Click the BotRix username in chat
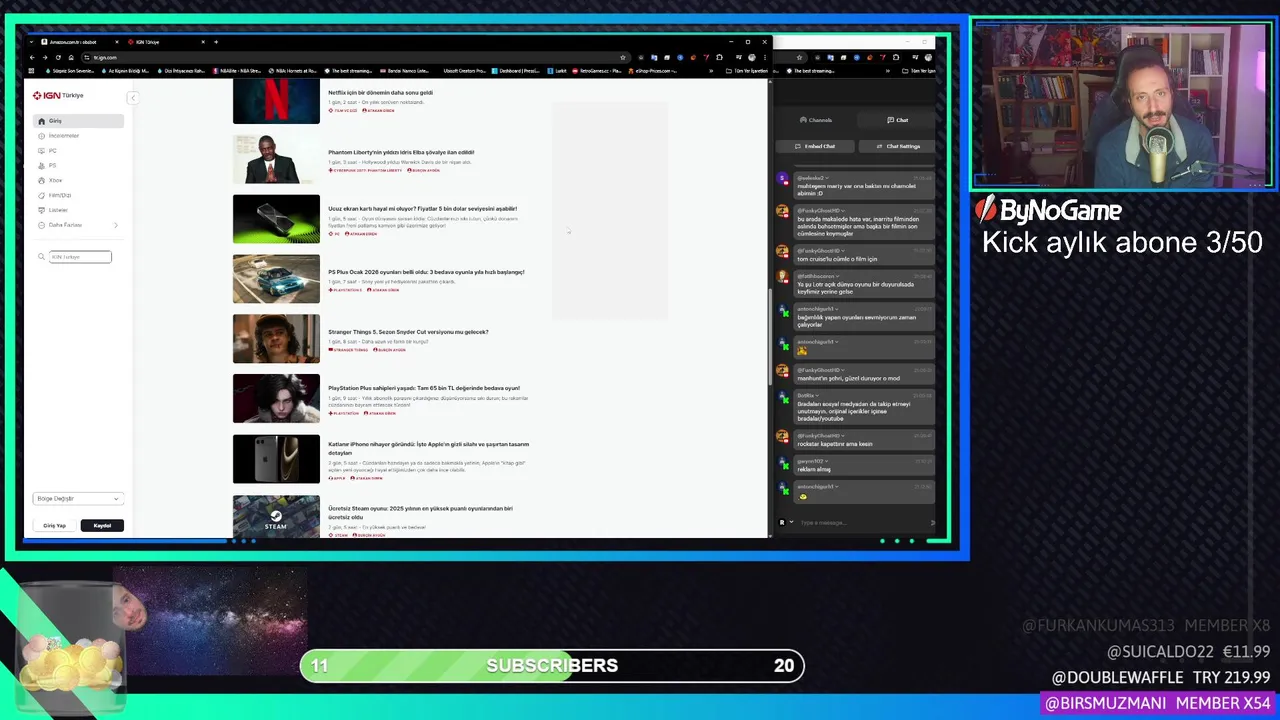 pyautogui.click(x=806, y=395)
